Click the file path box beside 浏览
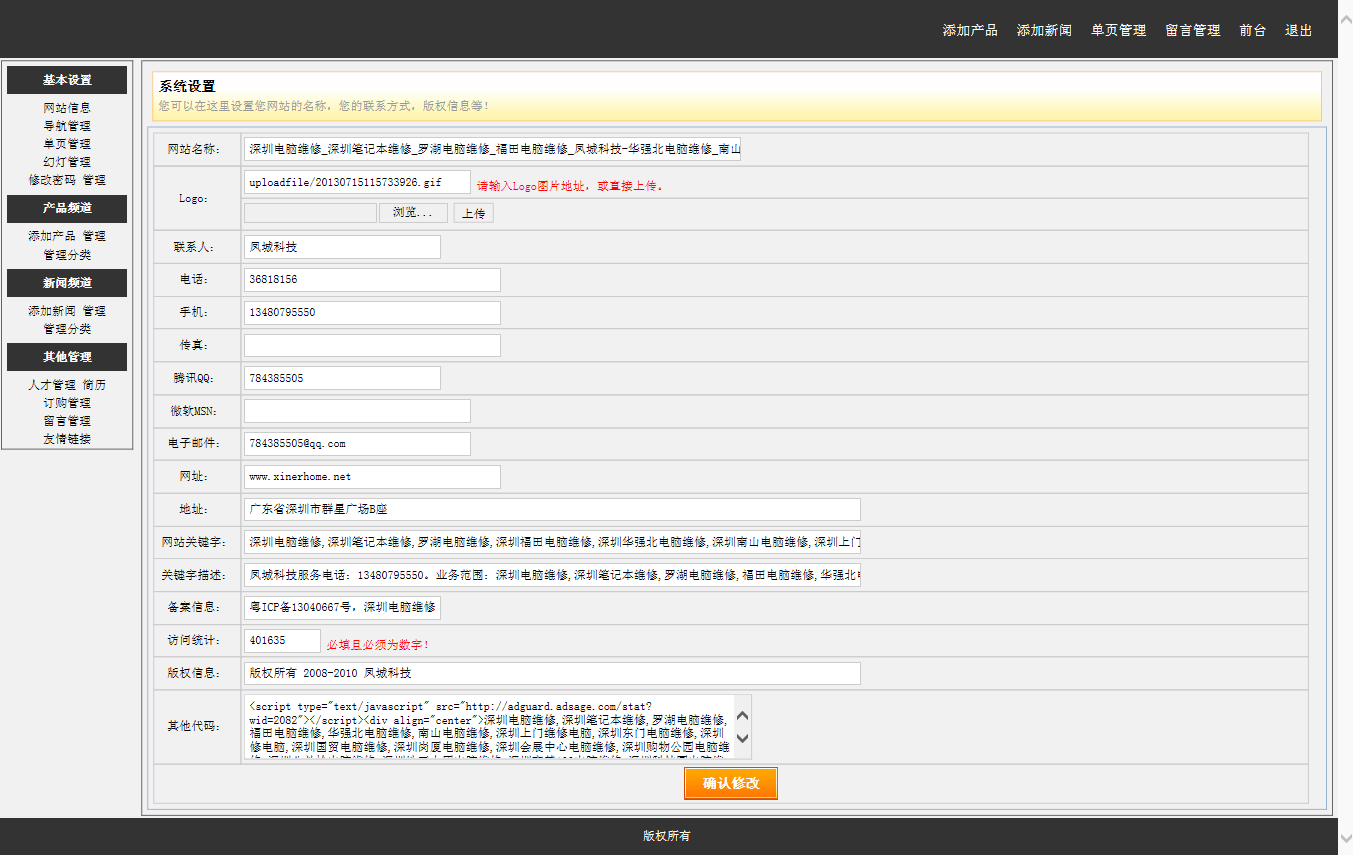This screenshot has height=855, width=1353. coord(310,213)
